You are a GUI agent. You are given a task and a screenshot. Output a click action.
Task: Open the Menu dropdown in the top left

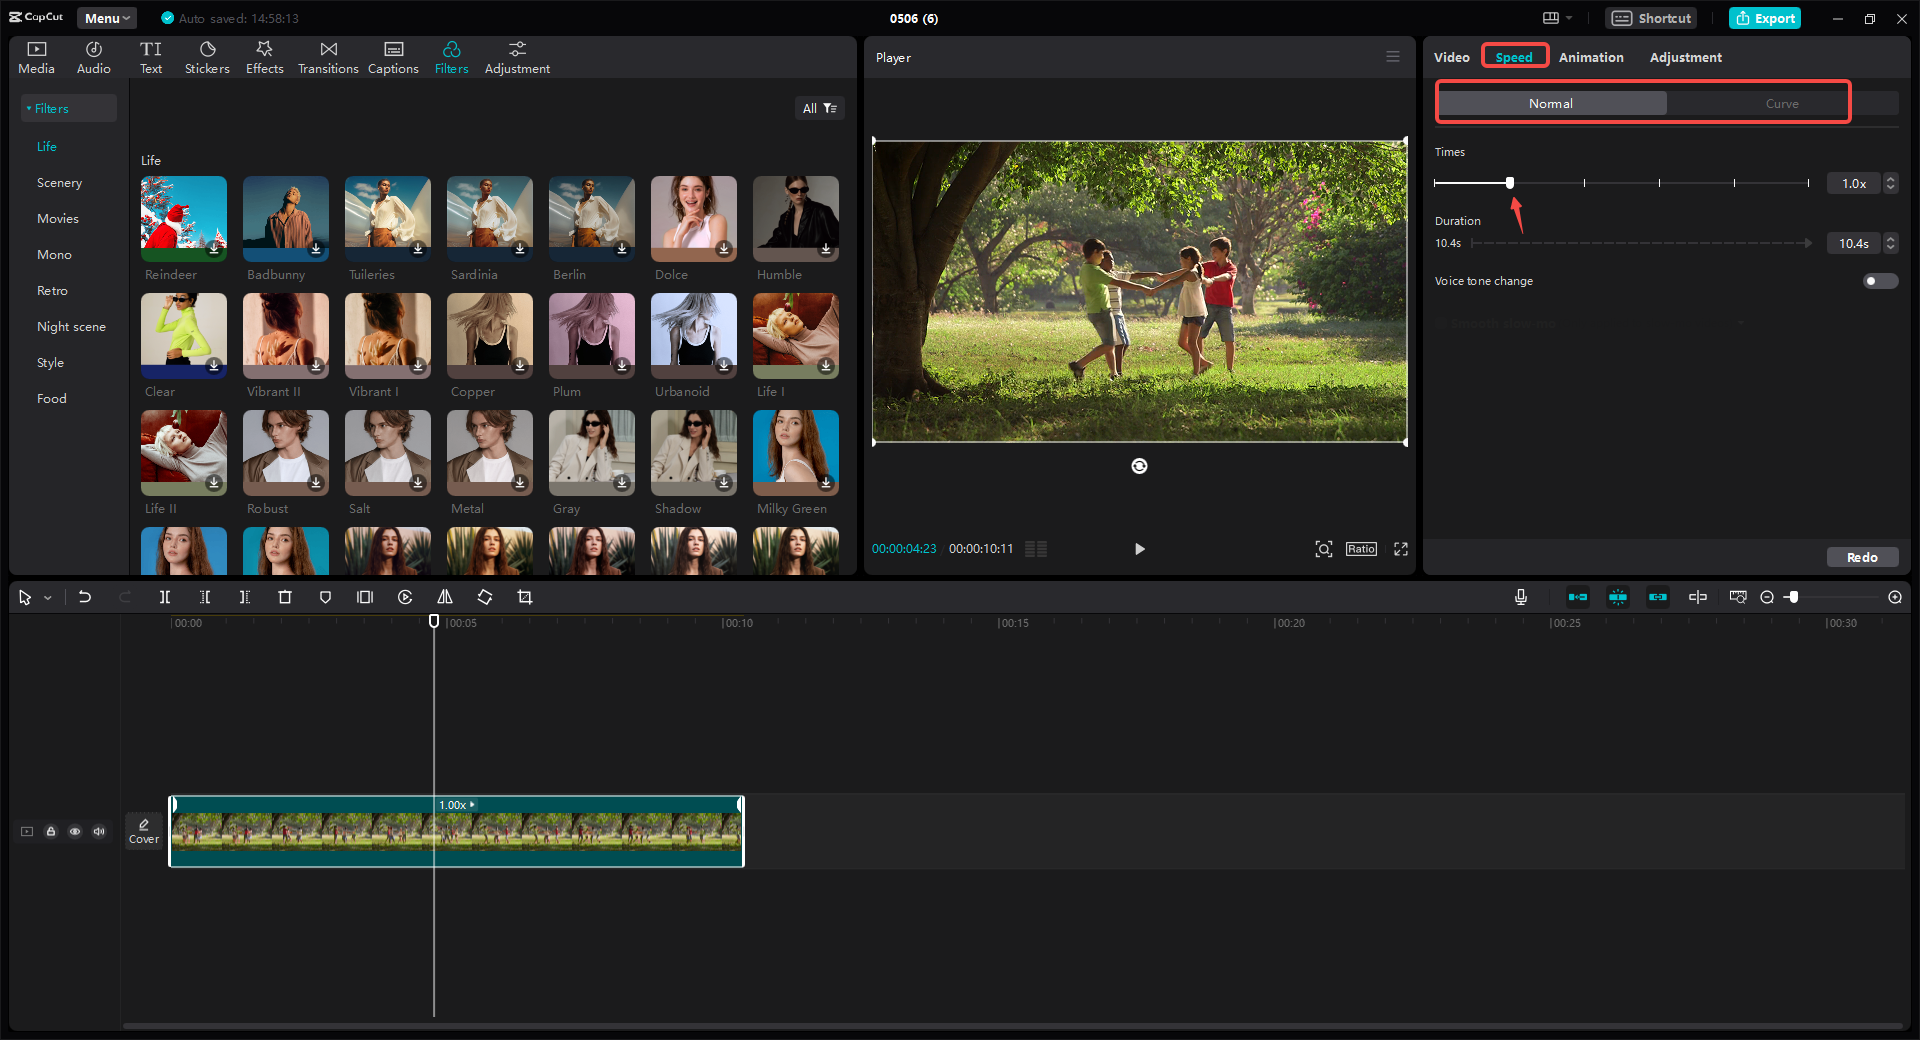[x=106, y=17]
